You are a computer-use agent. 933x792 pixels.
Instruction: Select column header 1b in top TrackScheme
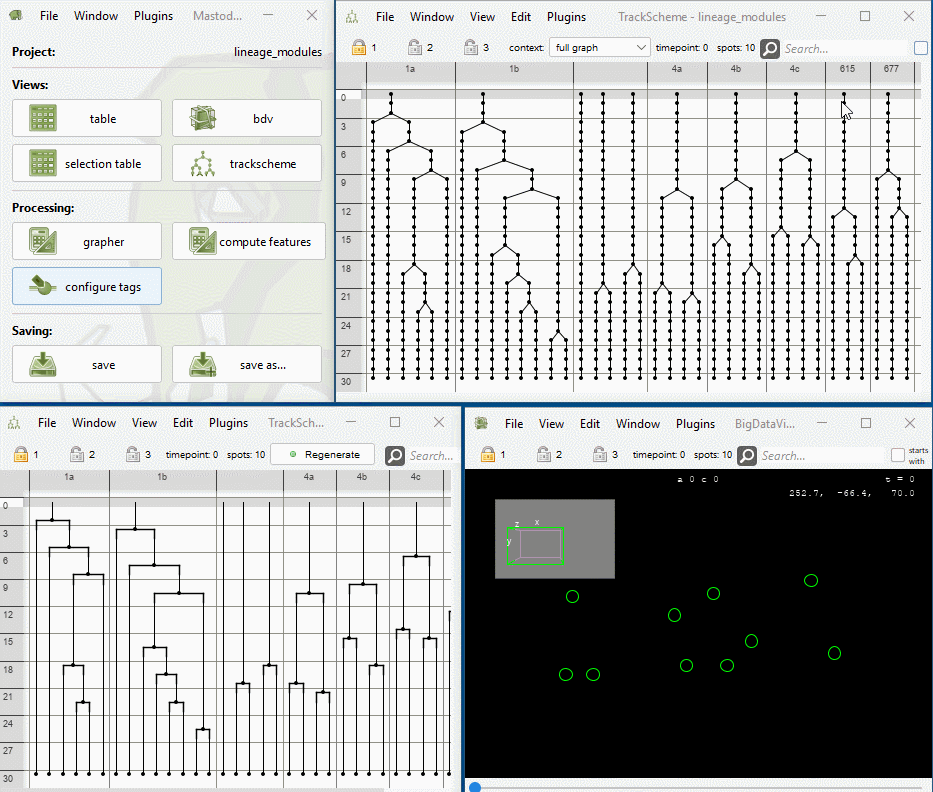tap(514, 69)
